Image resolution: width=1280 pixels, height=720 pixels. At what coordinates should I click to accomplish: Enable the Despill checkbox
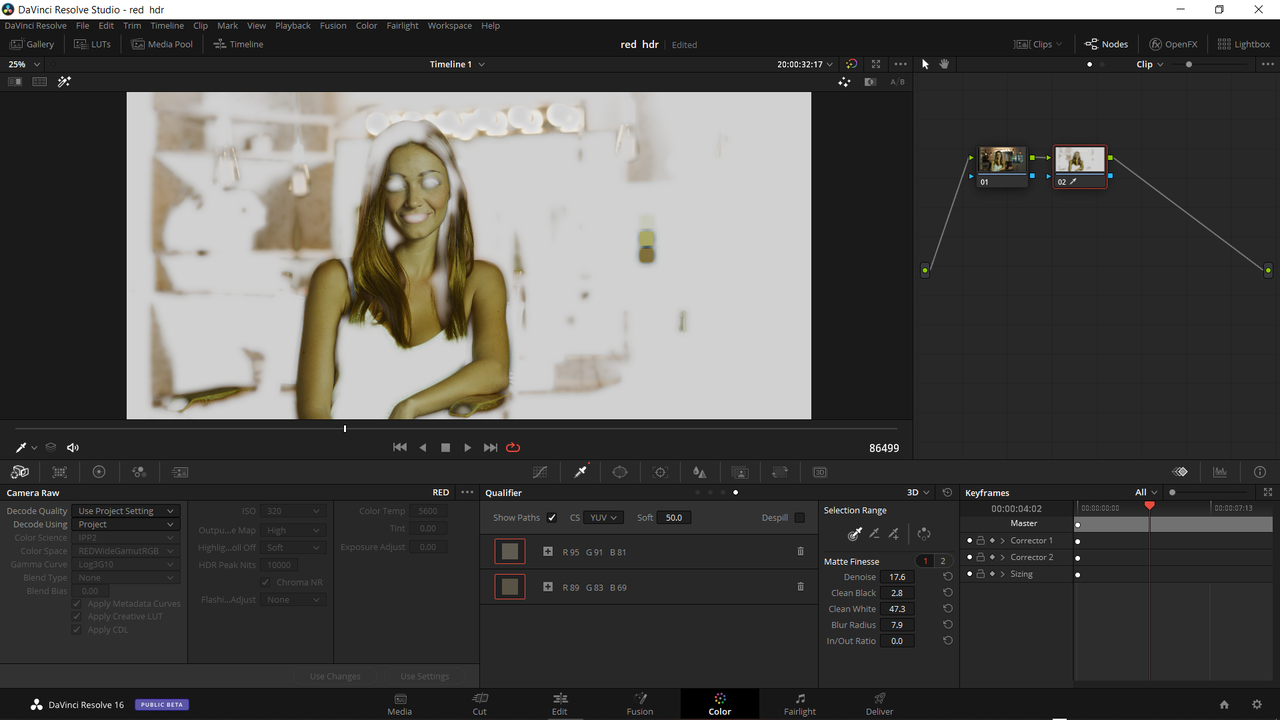(799, 518)
